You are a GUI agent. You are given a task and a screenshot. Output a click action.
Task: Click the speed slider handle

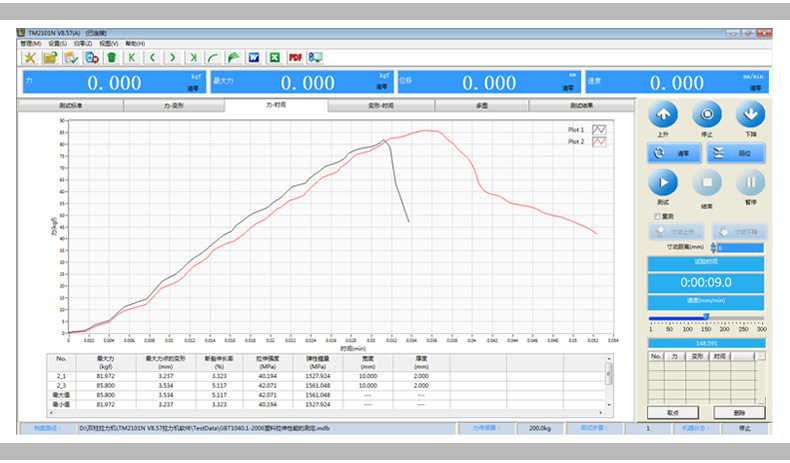(706, 316)
